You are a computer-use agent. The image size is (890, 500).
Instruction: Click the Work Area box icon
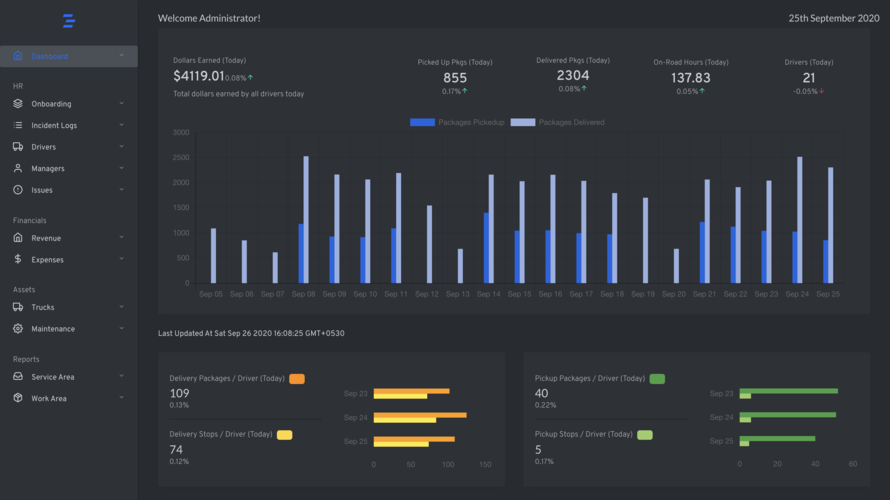click(x=18, y=398)
